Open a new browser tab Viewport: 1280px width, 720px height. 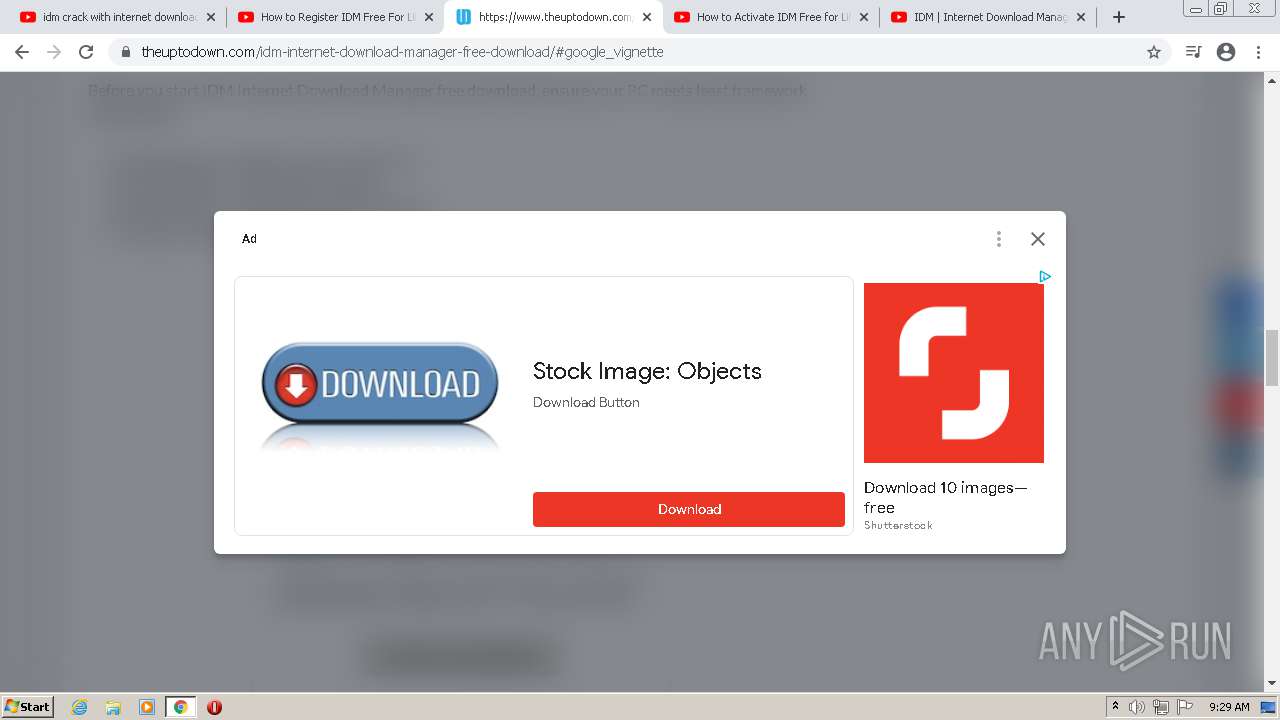tap(1119, 17)
